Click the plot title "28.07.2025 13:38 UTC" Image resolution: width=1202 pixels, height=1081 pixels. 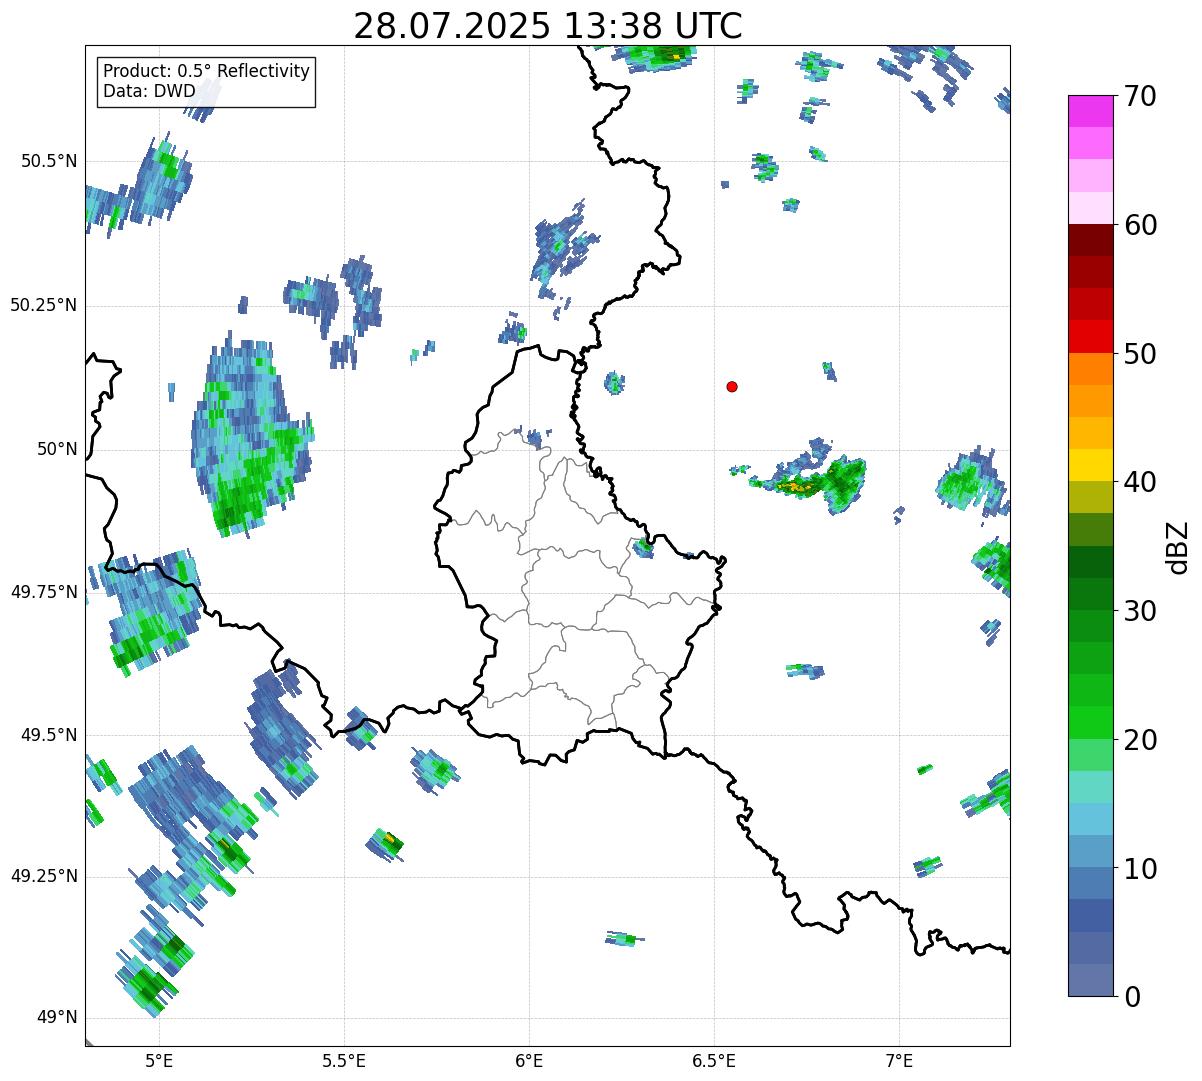(x=548, y=26)
